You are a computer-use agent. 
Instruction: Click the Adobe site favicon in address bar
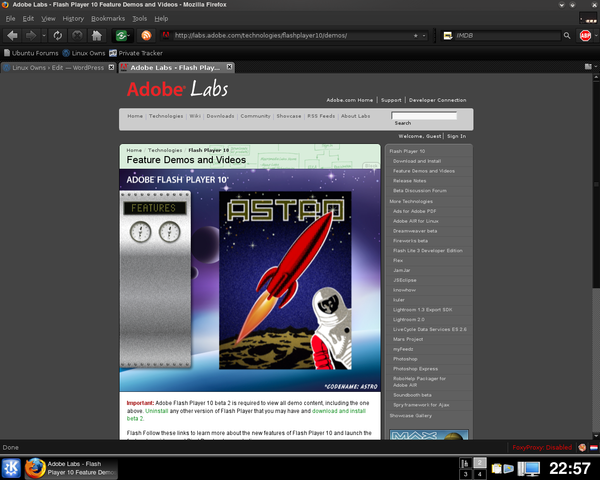pyautogui.click(x=166, y=35)
